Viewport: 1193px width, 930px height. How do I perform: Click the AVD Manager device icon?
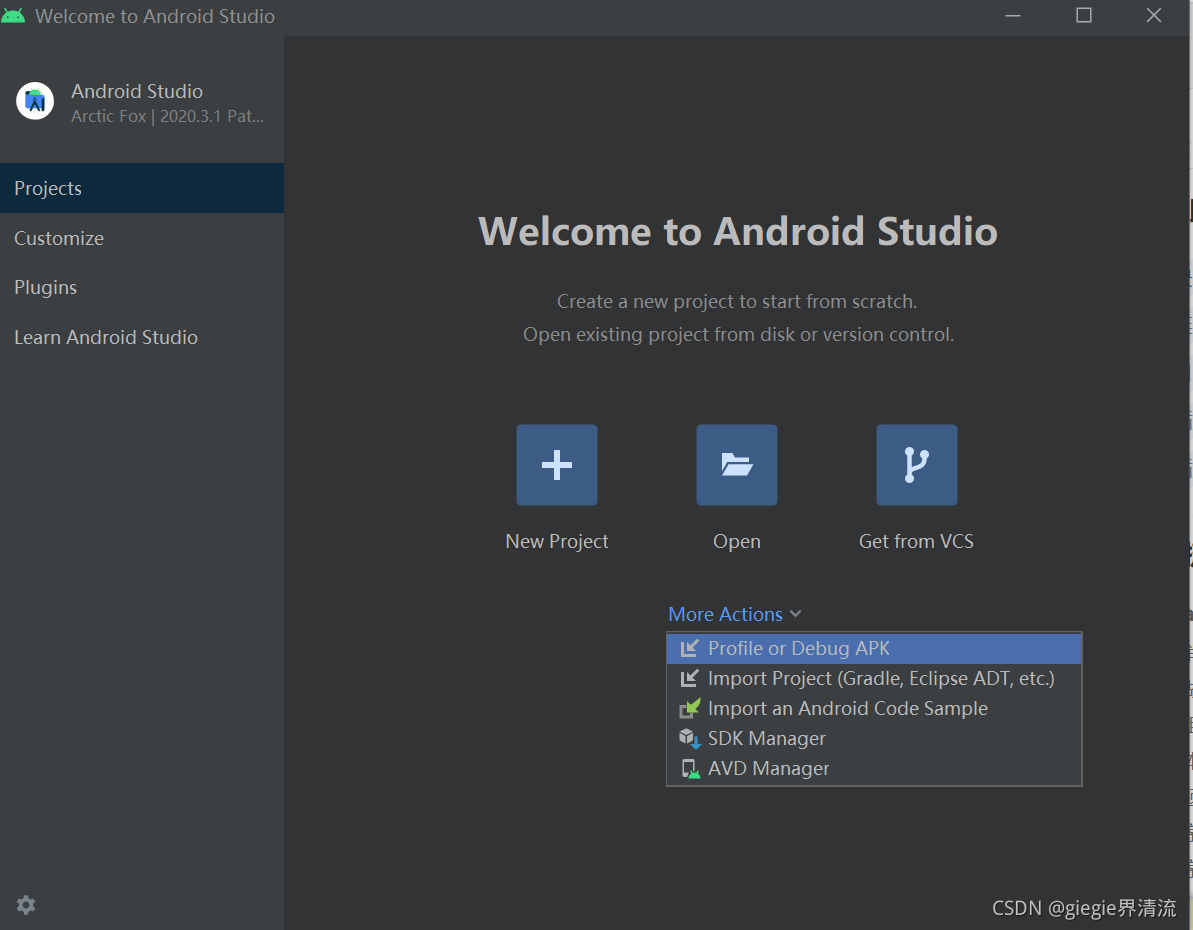pos(690,769)
